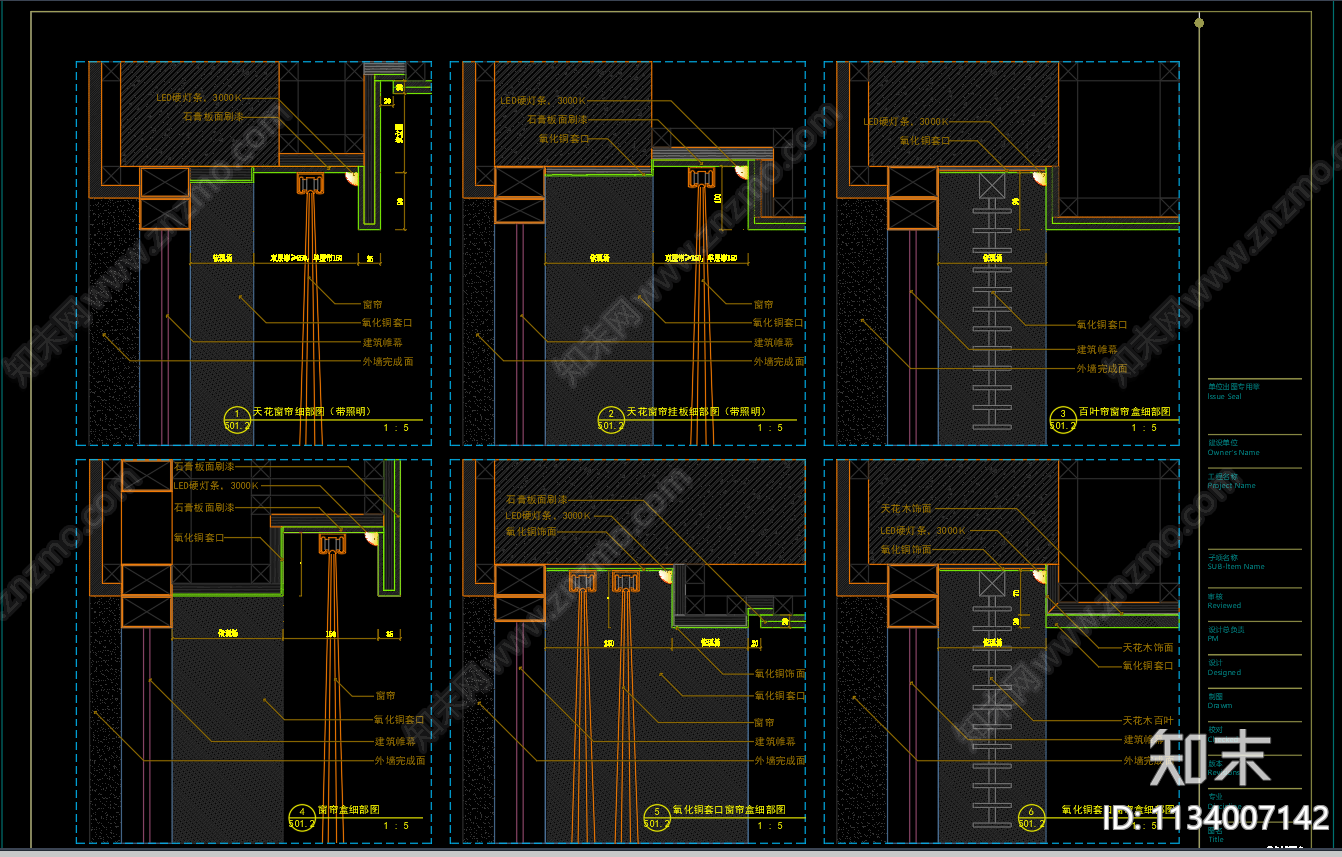Click the 外墙完成面 label in detail 1
The image size is (1342, 857).
[387, 361]
